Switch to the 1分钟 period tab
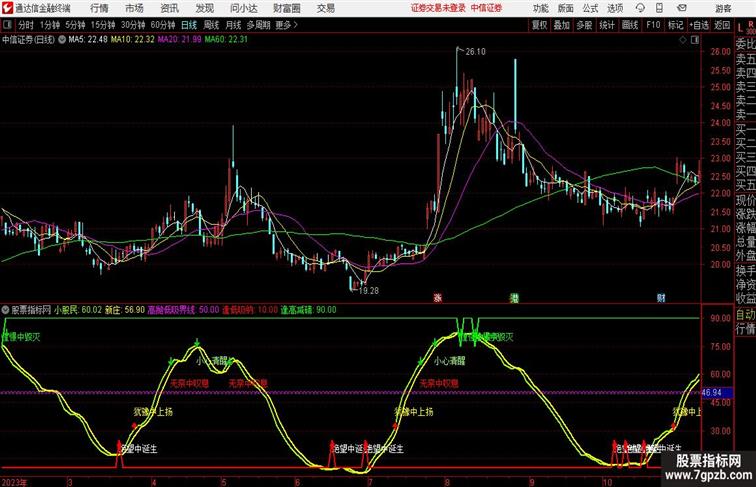 pos(50,25)
